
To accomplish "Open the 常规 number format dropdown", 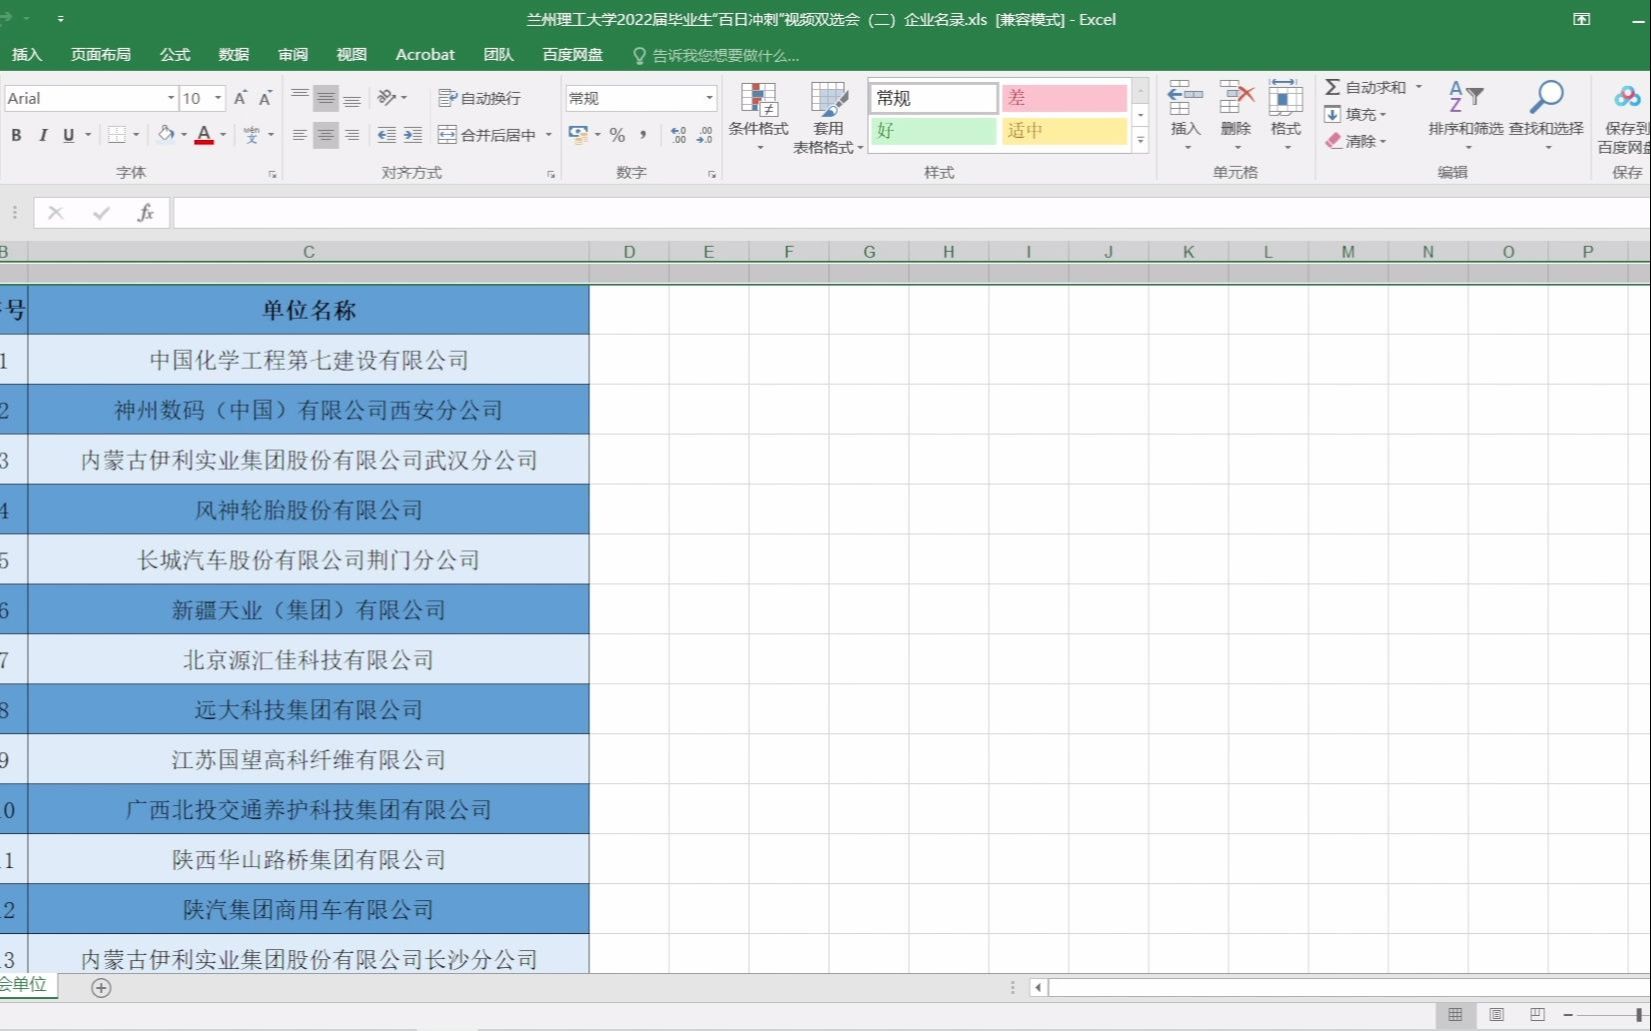I will [710, 97].
